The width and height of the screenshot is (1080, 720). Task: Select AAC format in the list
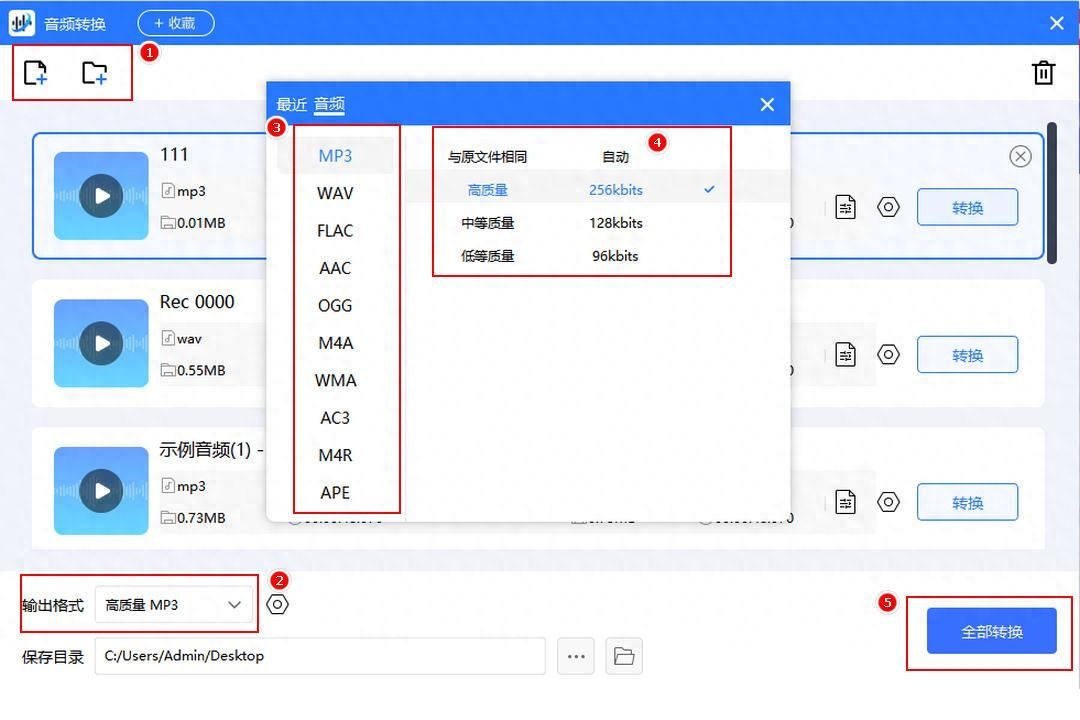(335, 267)
